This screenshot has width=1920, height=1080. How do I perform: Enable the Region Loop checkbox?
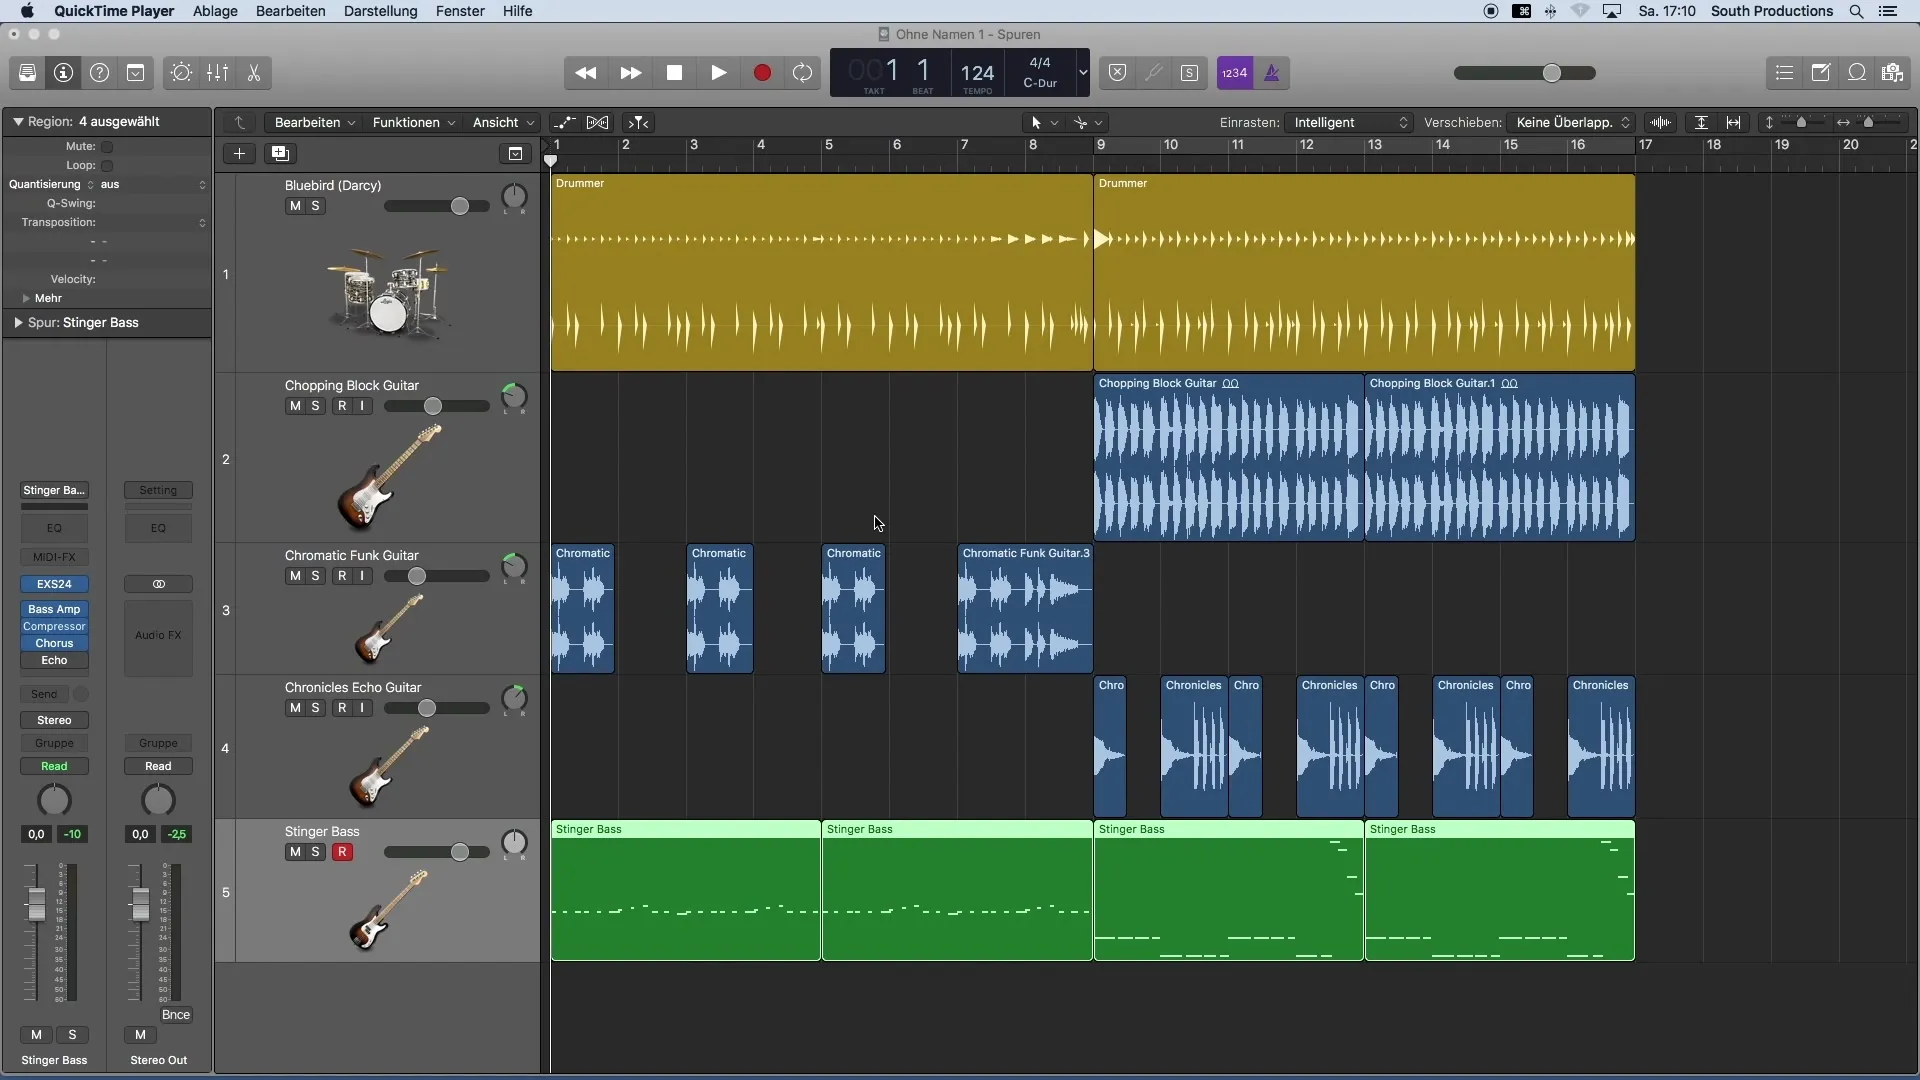pyautogui.click(x=107, y=165)
